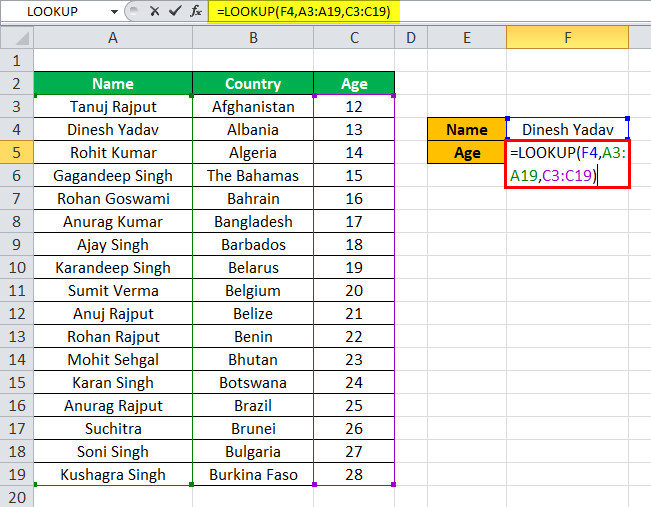Select the highlighted column F header
651x507 pixels.
[567, 38]
